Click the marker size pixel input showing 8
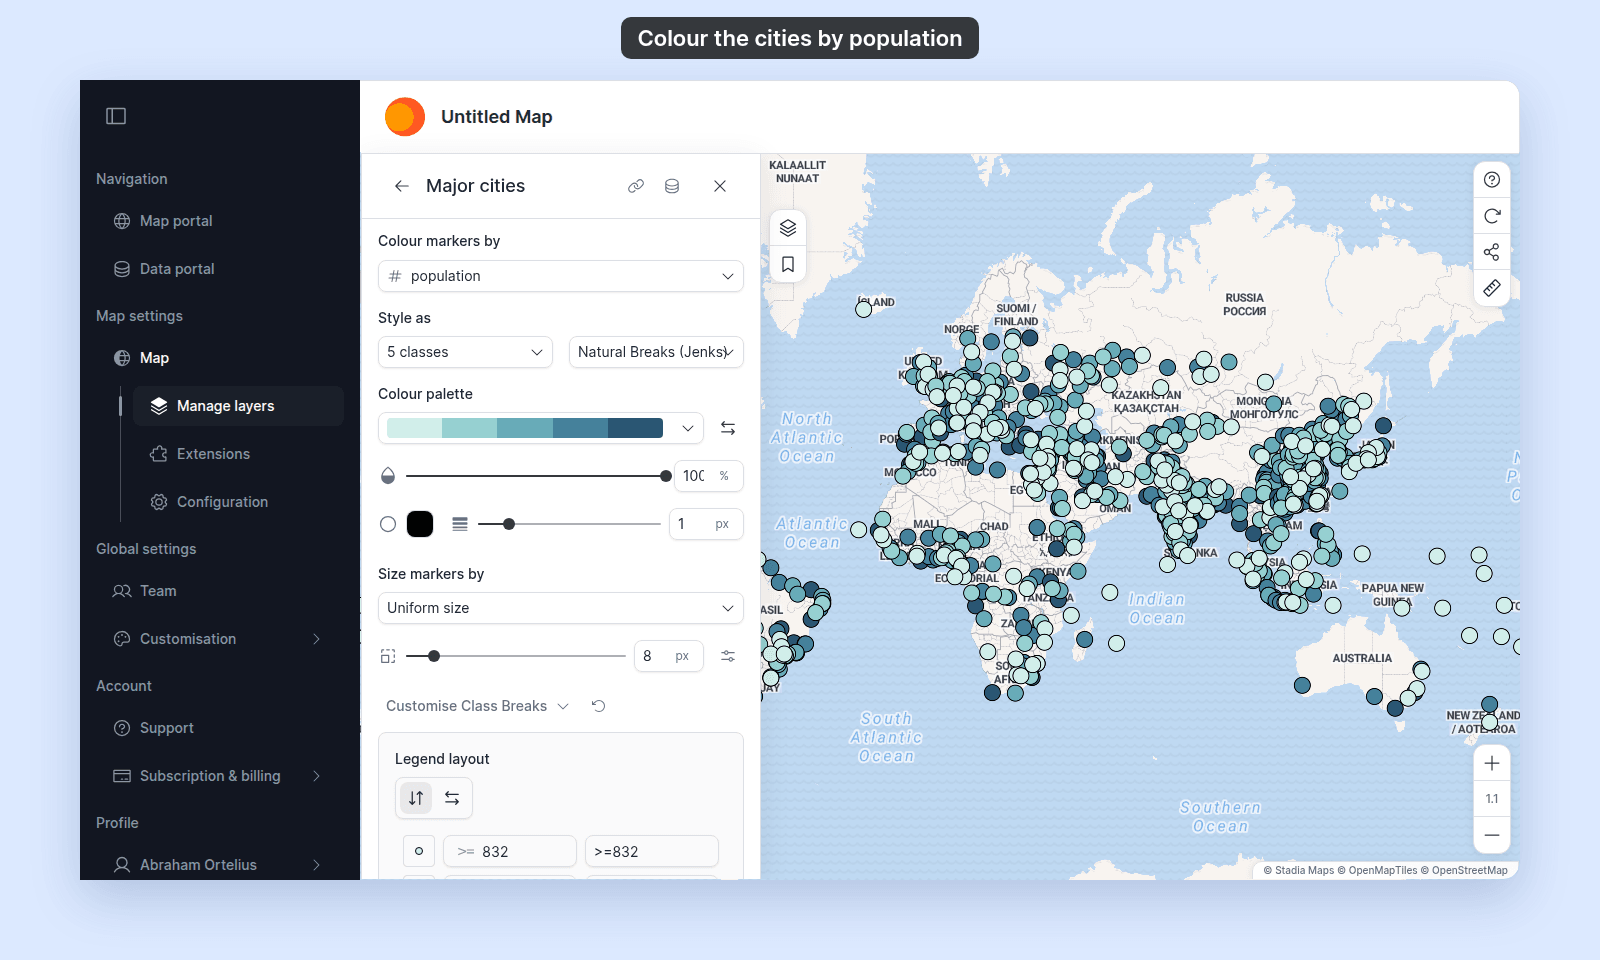Screen dimensions: 1600x960 [669, 656]
